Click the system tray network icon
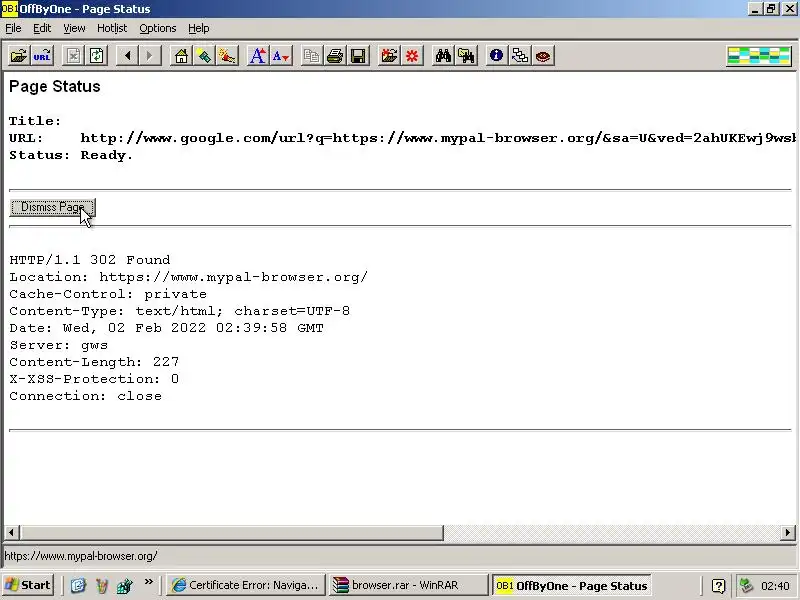 click(746, 585)
